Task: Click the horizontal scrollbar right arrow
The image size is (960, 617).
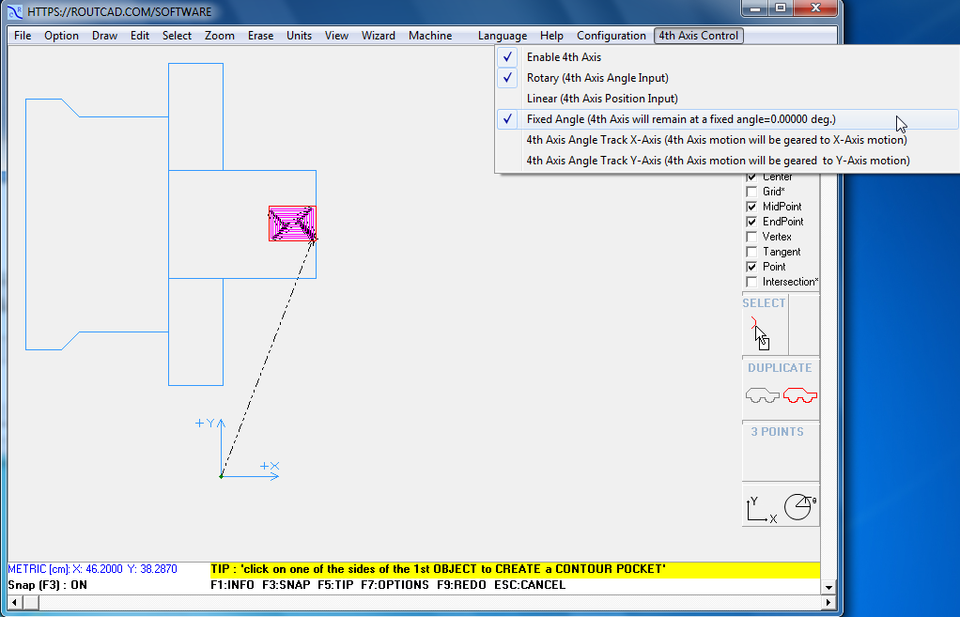Action: point(829,604)
